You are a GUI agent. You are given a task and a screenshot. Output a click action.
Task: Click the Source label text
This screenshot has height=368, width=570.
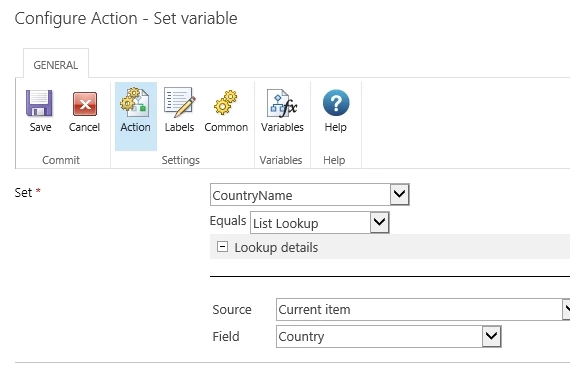[x=232, y=309]
